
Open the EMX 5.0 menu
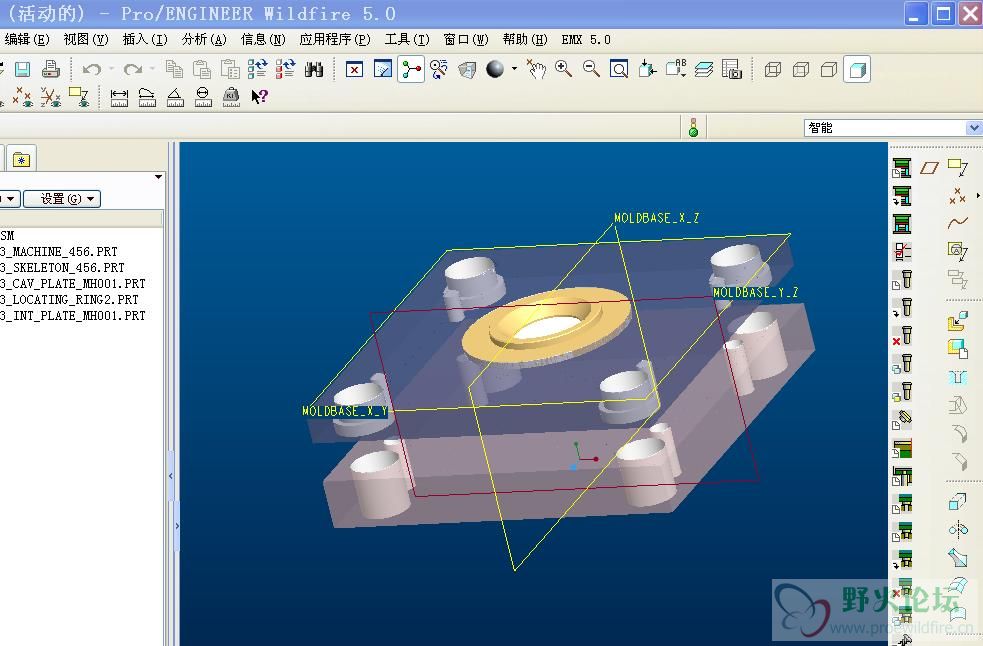[x=586, y=40]
